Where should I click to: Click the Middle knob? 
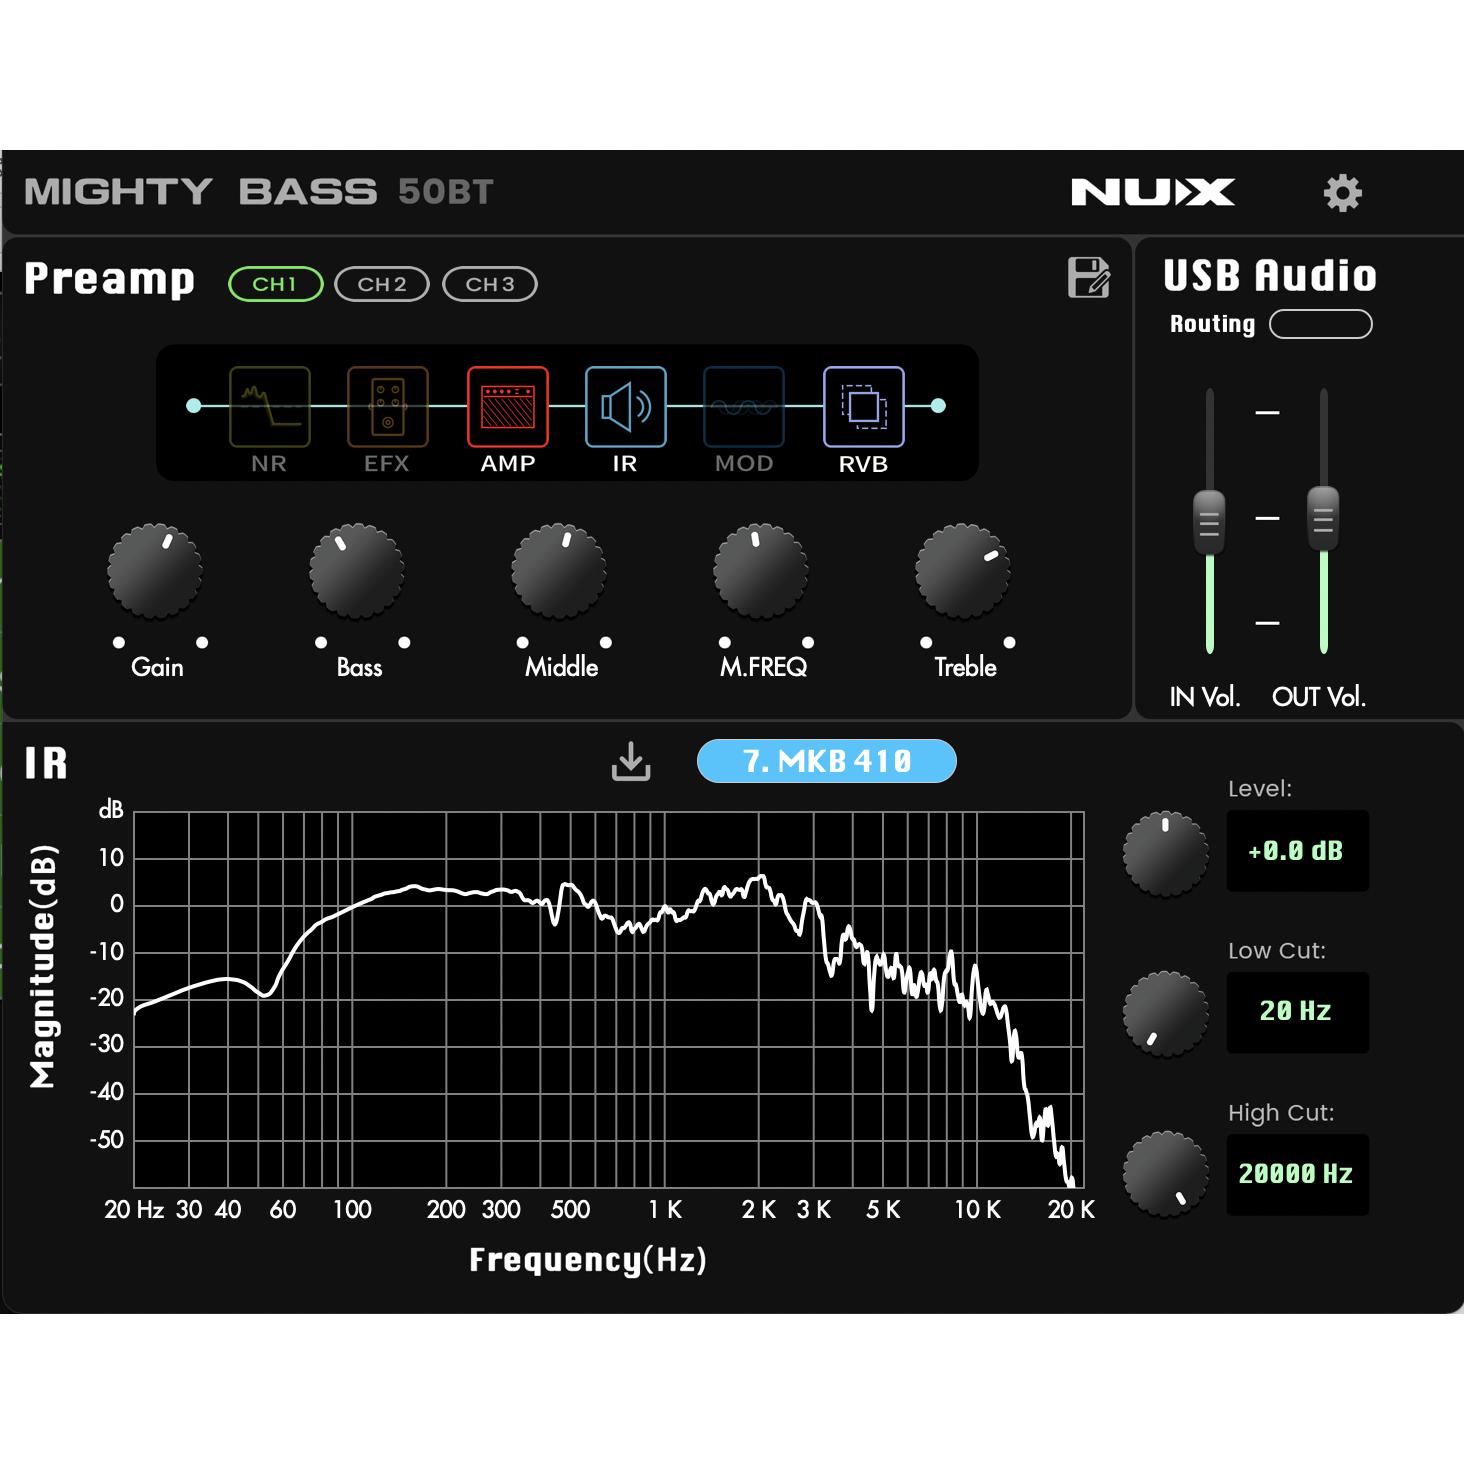(559, 571)
